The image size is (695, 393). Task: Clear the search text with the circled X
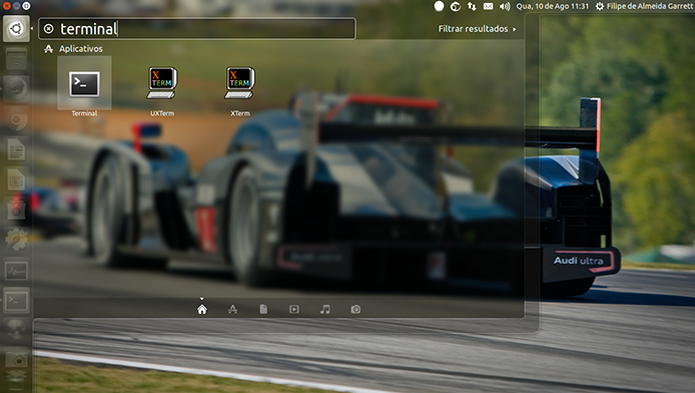(x=48, y=29)
